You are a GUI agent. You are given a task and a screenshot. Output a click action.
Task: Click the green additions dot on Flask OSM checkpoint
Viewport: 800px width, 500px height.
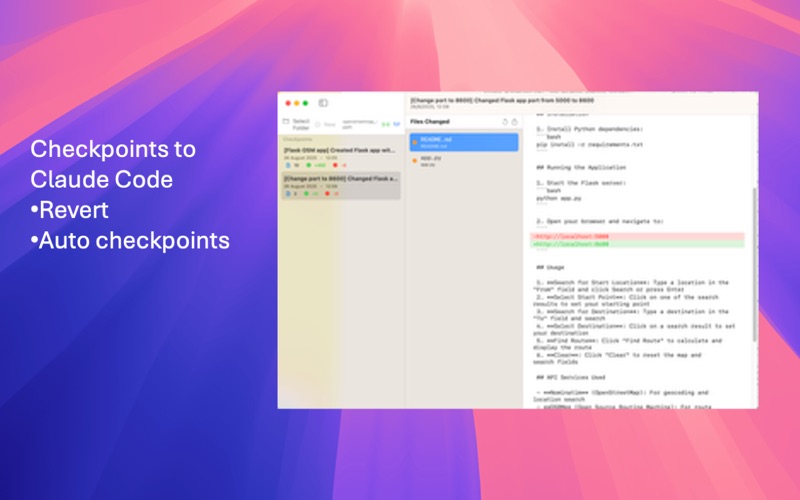pos(309,165)
